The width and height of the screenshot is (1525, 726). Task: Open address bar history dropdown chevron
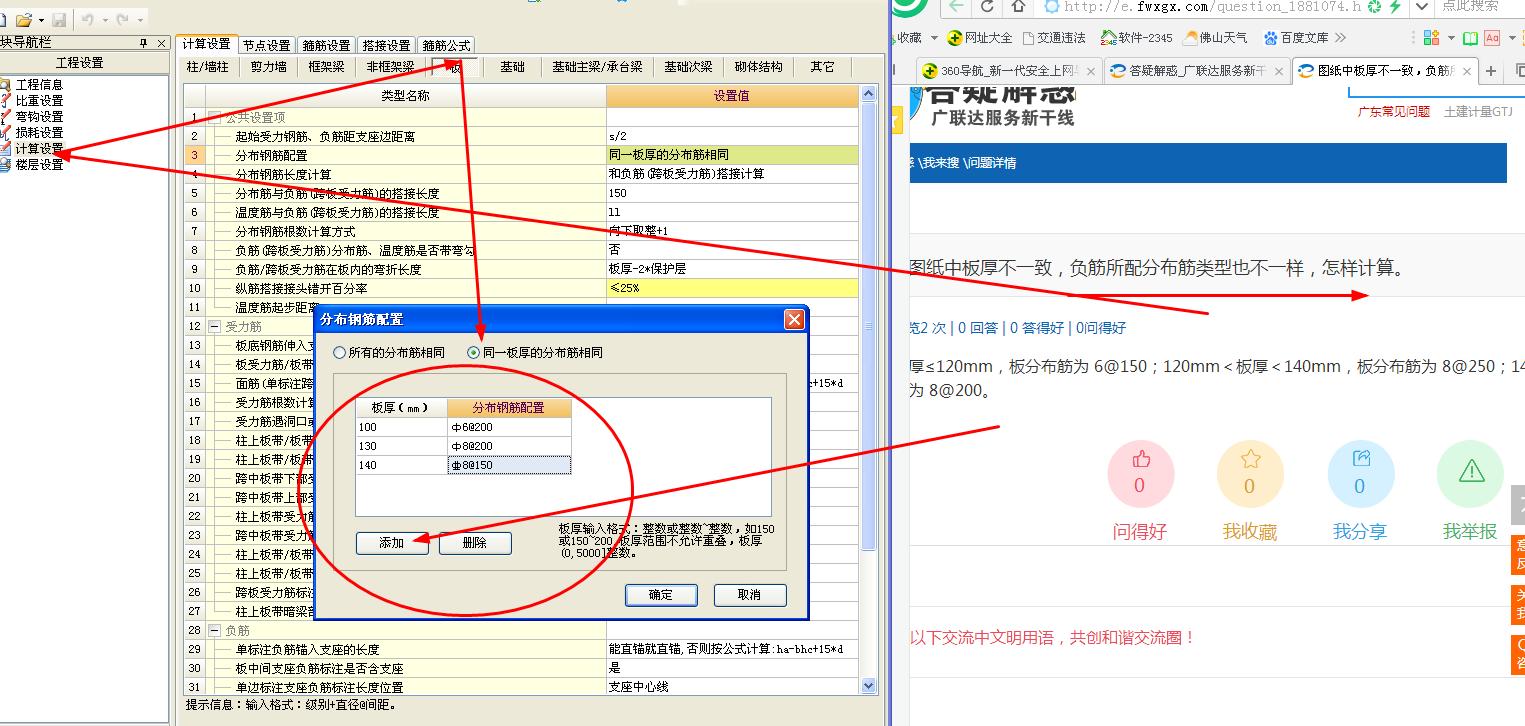point(1421,7)
